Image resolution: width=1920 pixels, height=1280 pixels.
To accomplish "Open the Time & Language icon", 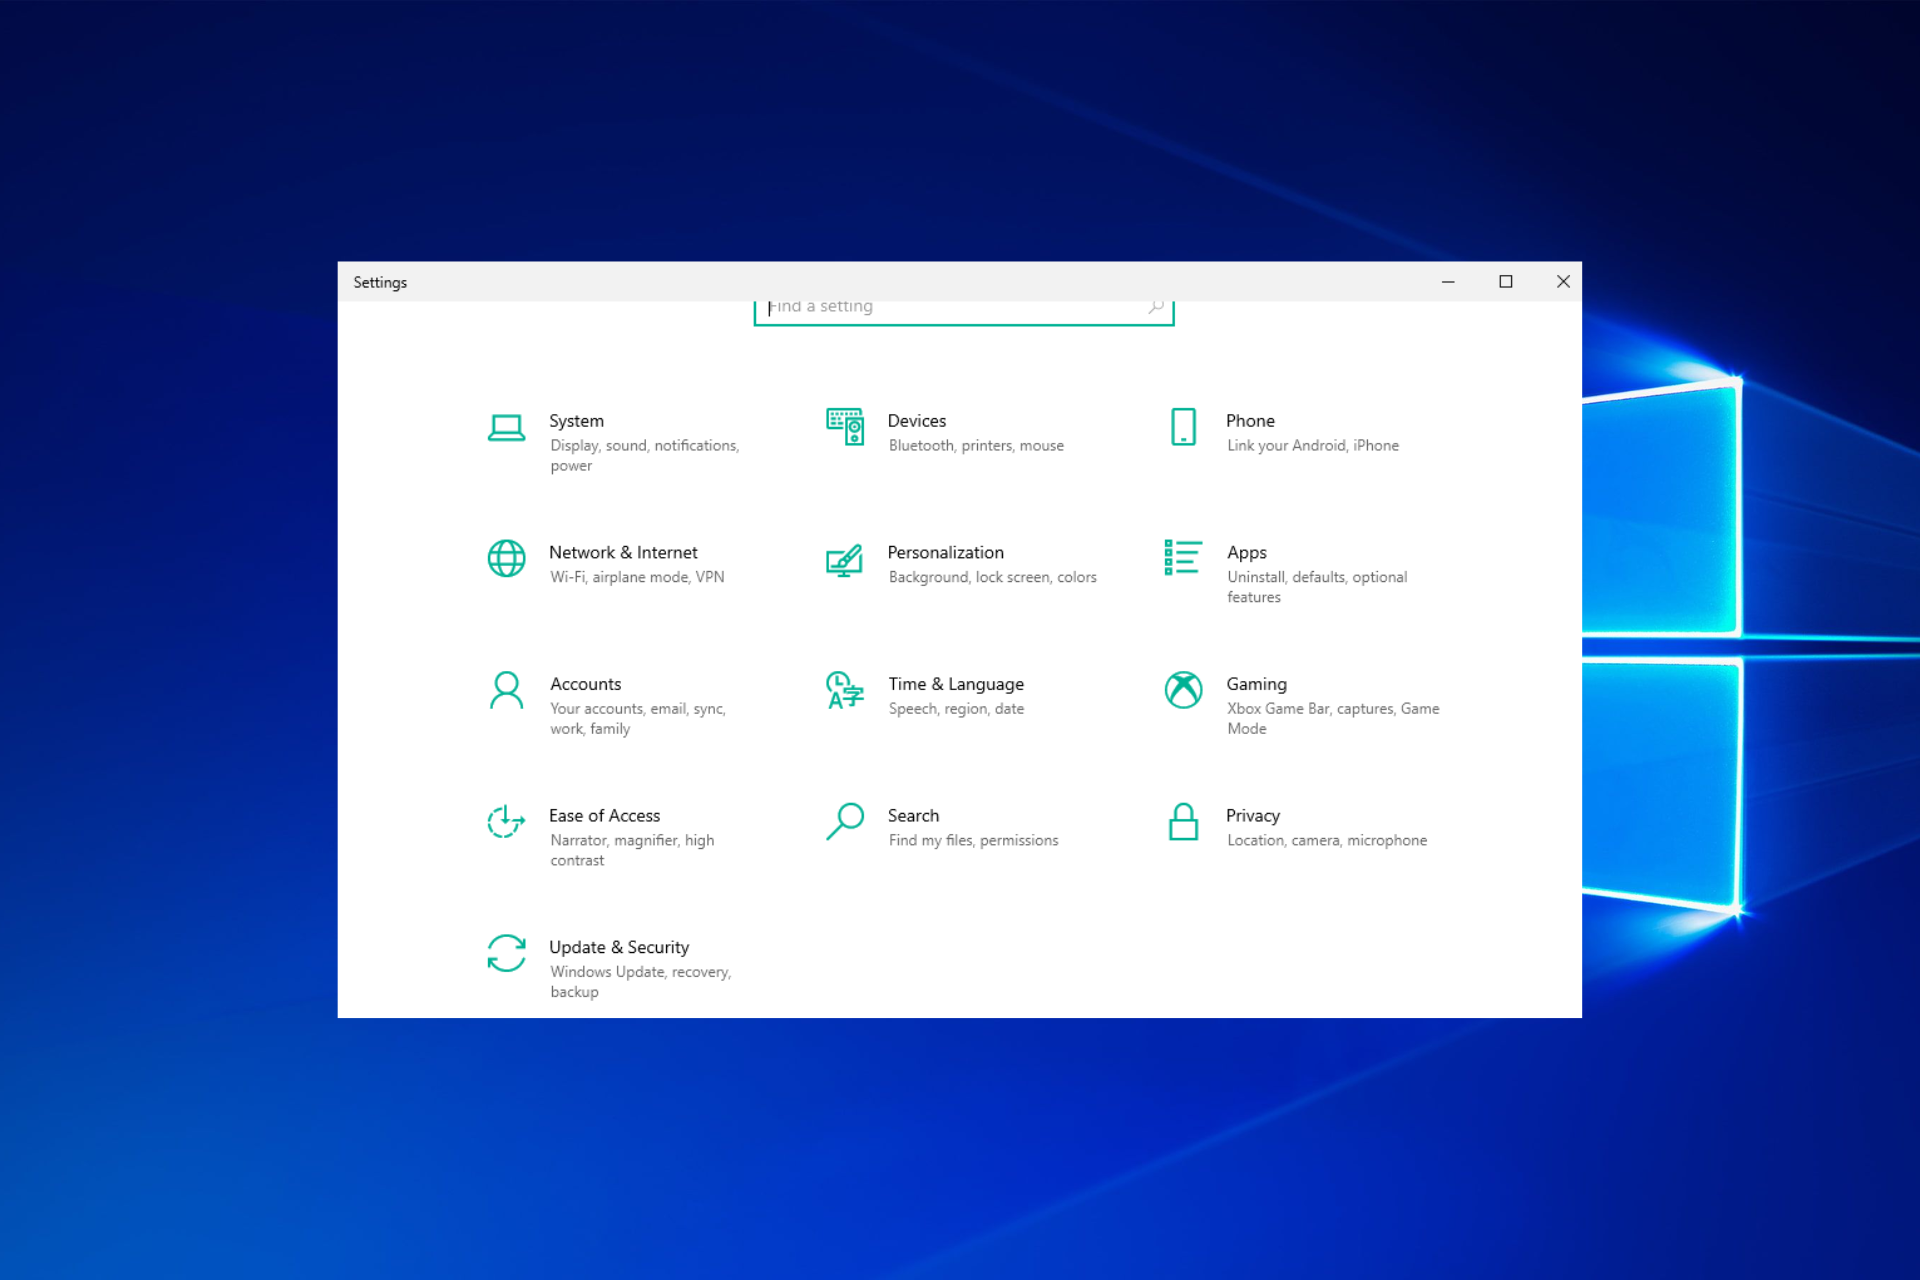I will (x=845, y=690).
